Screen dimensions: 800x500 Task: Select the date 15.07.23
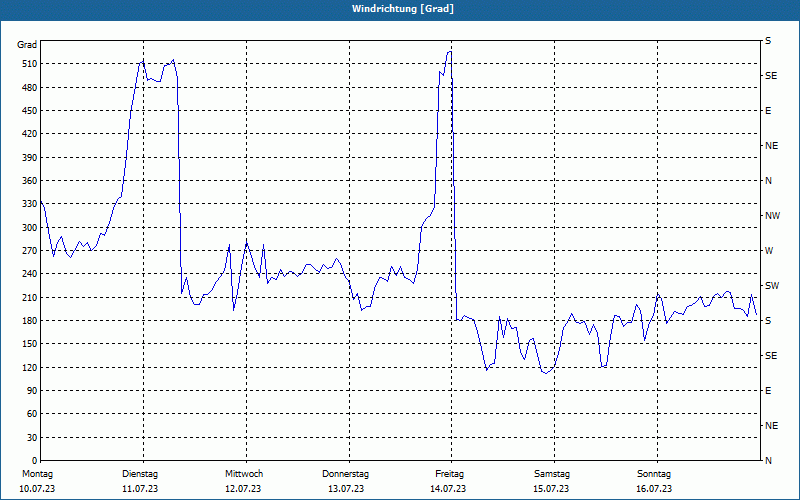pyautogui.click(x=552, y=489)
